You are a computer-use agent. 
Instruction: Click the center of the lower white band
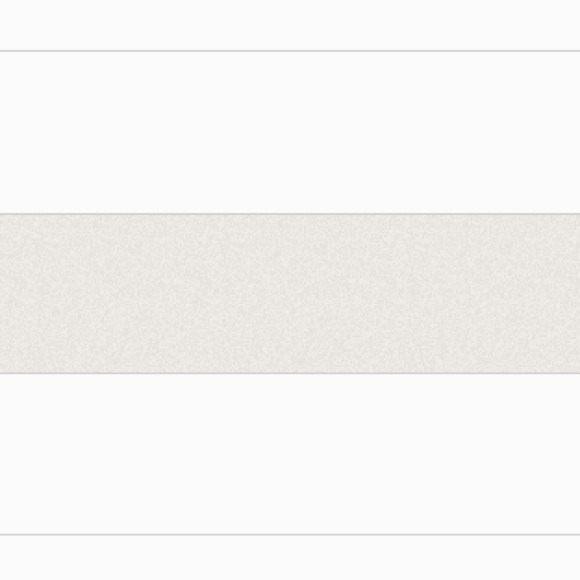click(290, 453)
